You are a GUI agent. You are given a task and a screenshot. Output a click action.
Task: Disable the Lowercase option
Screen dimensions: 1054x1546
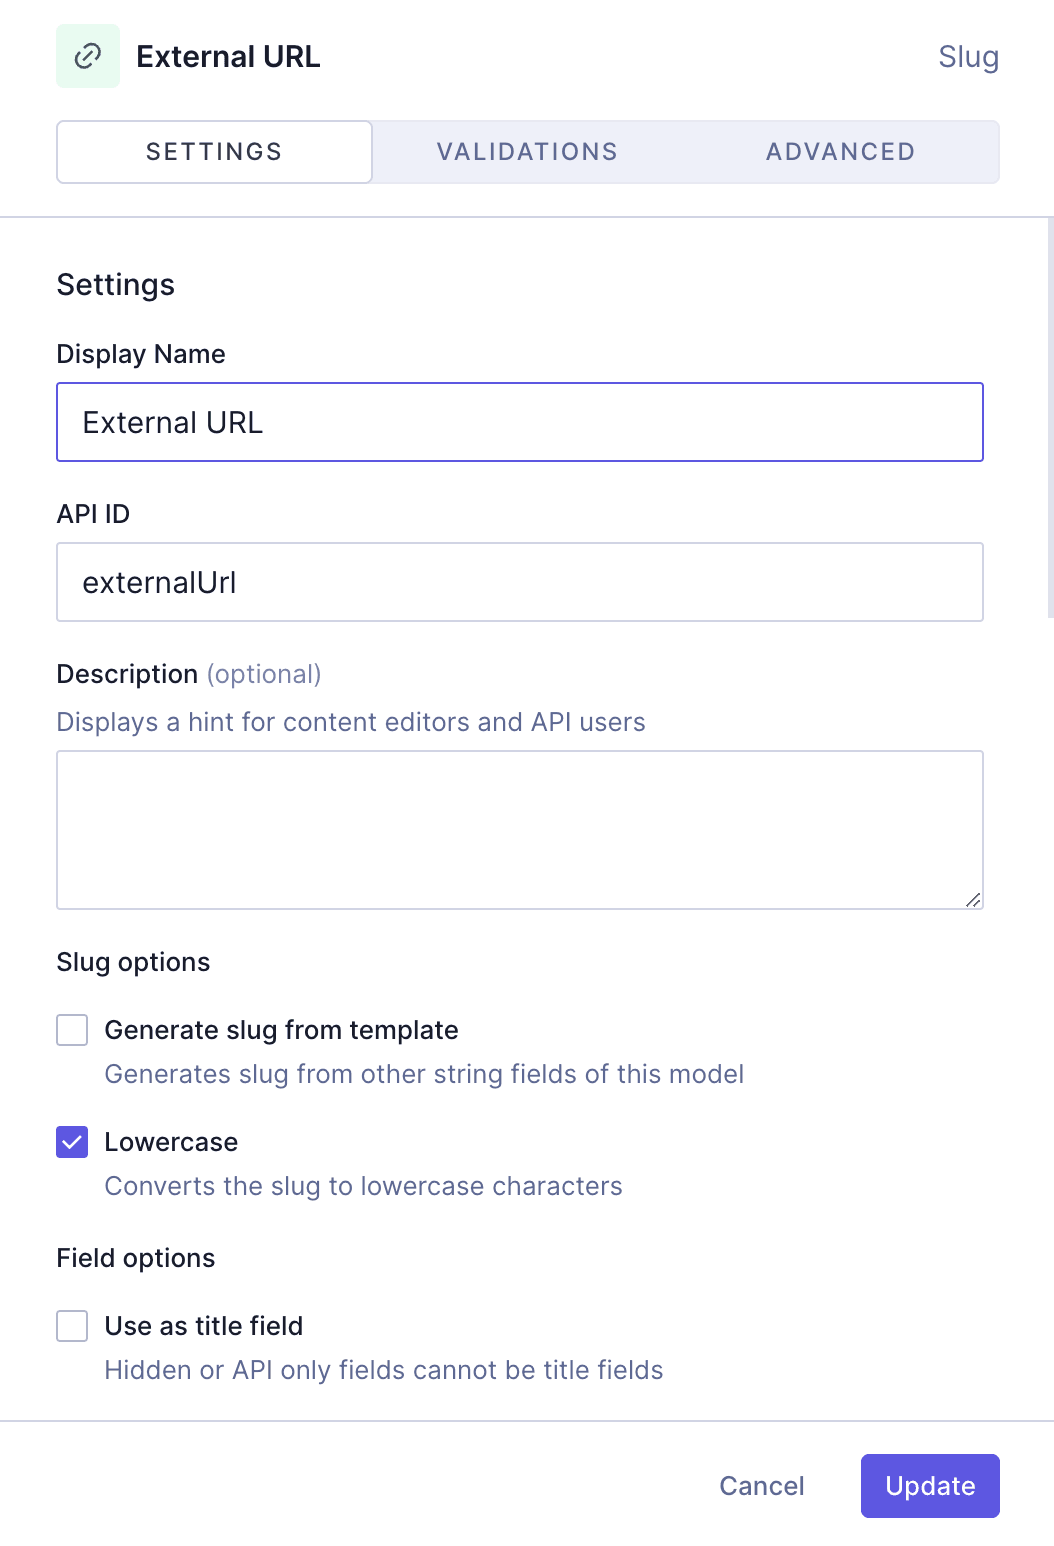pyautogui.click(x=71, y=1142)
